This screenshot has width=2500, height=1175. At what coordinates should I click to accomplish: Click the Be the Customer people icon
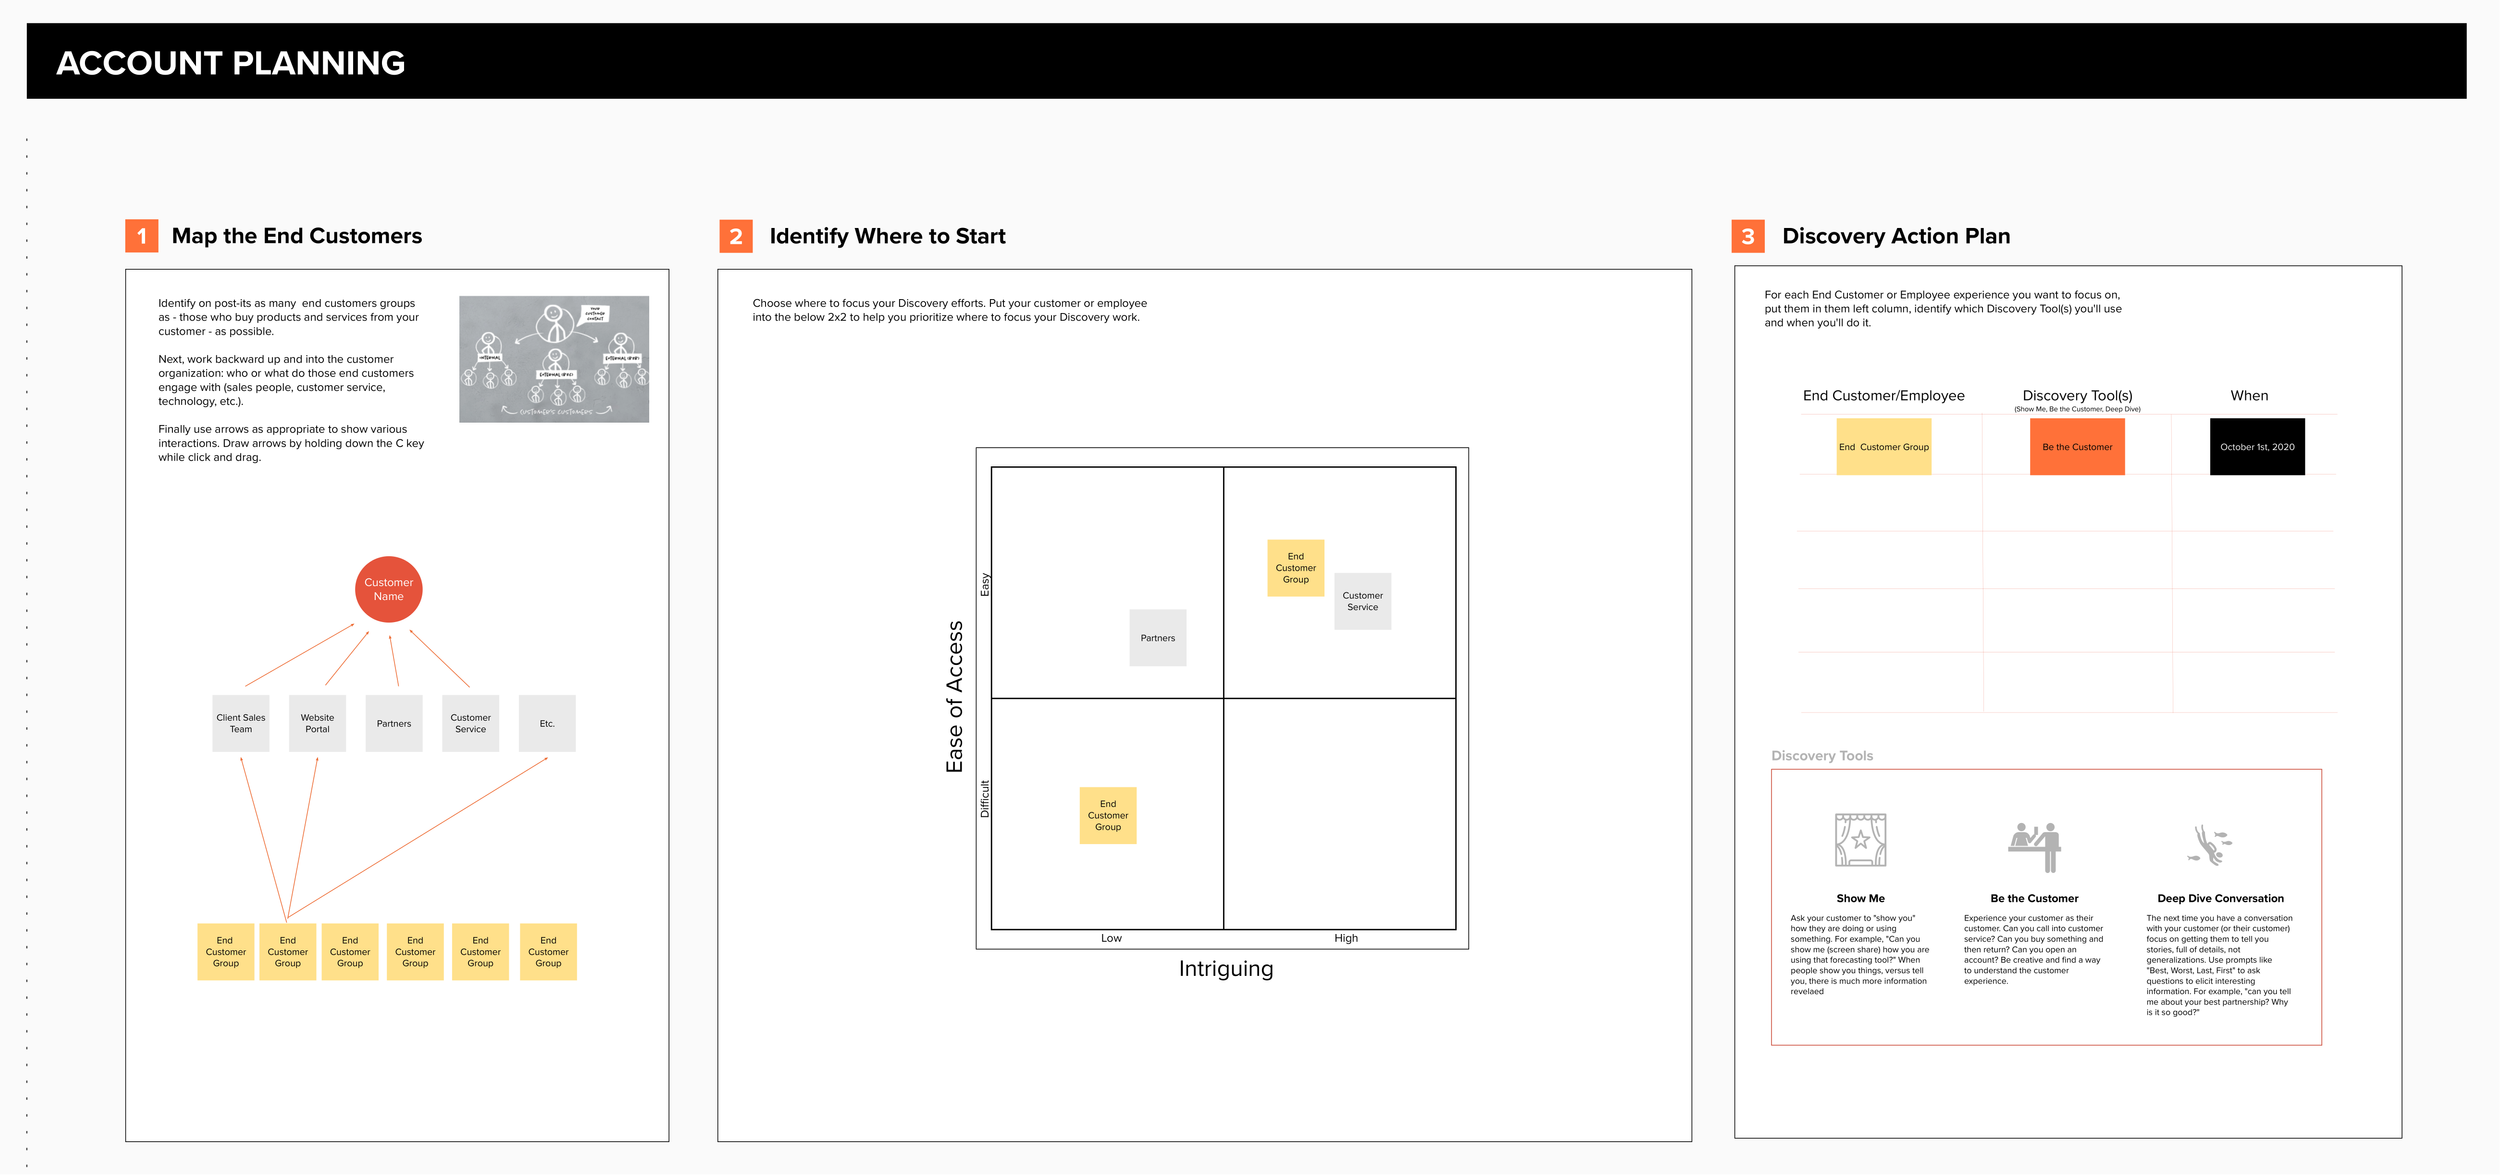click(x=2035, y=846)
